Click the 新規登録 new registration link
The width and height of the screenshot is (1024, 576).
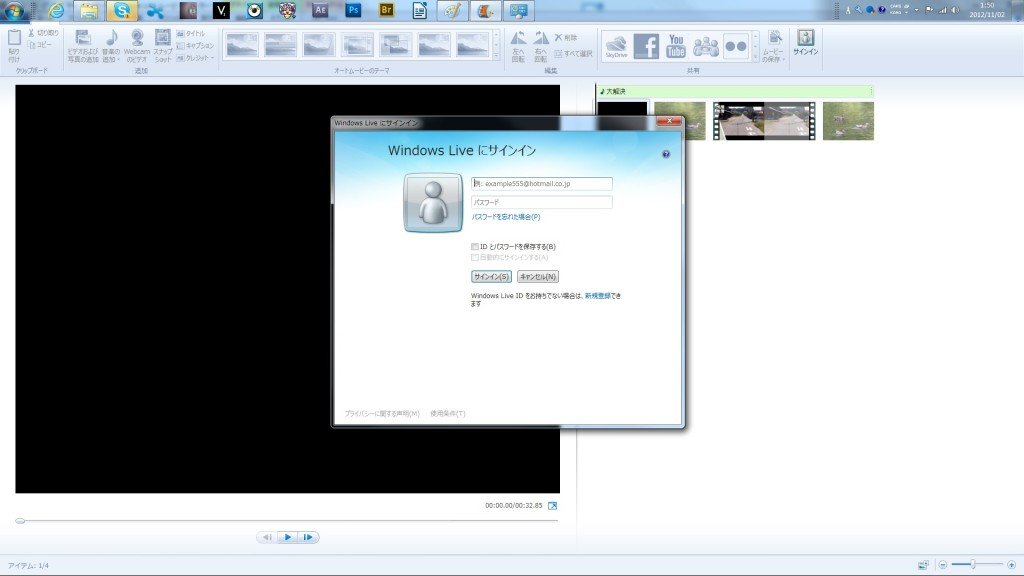tap(597, 296)
